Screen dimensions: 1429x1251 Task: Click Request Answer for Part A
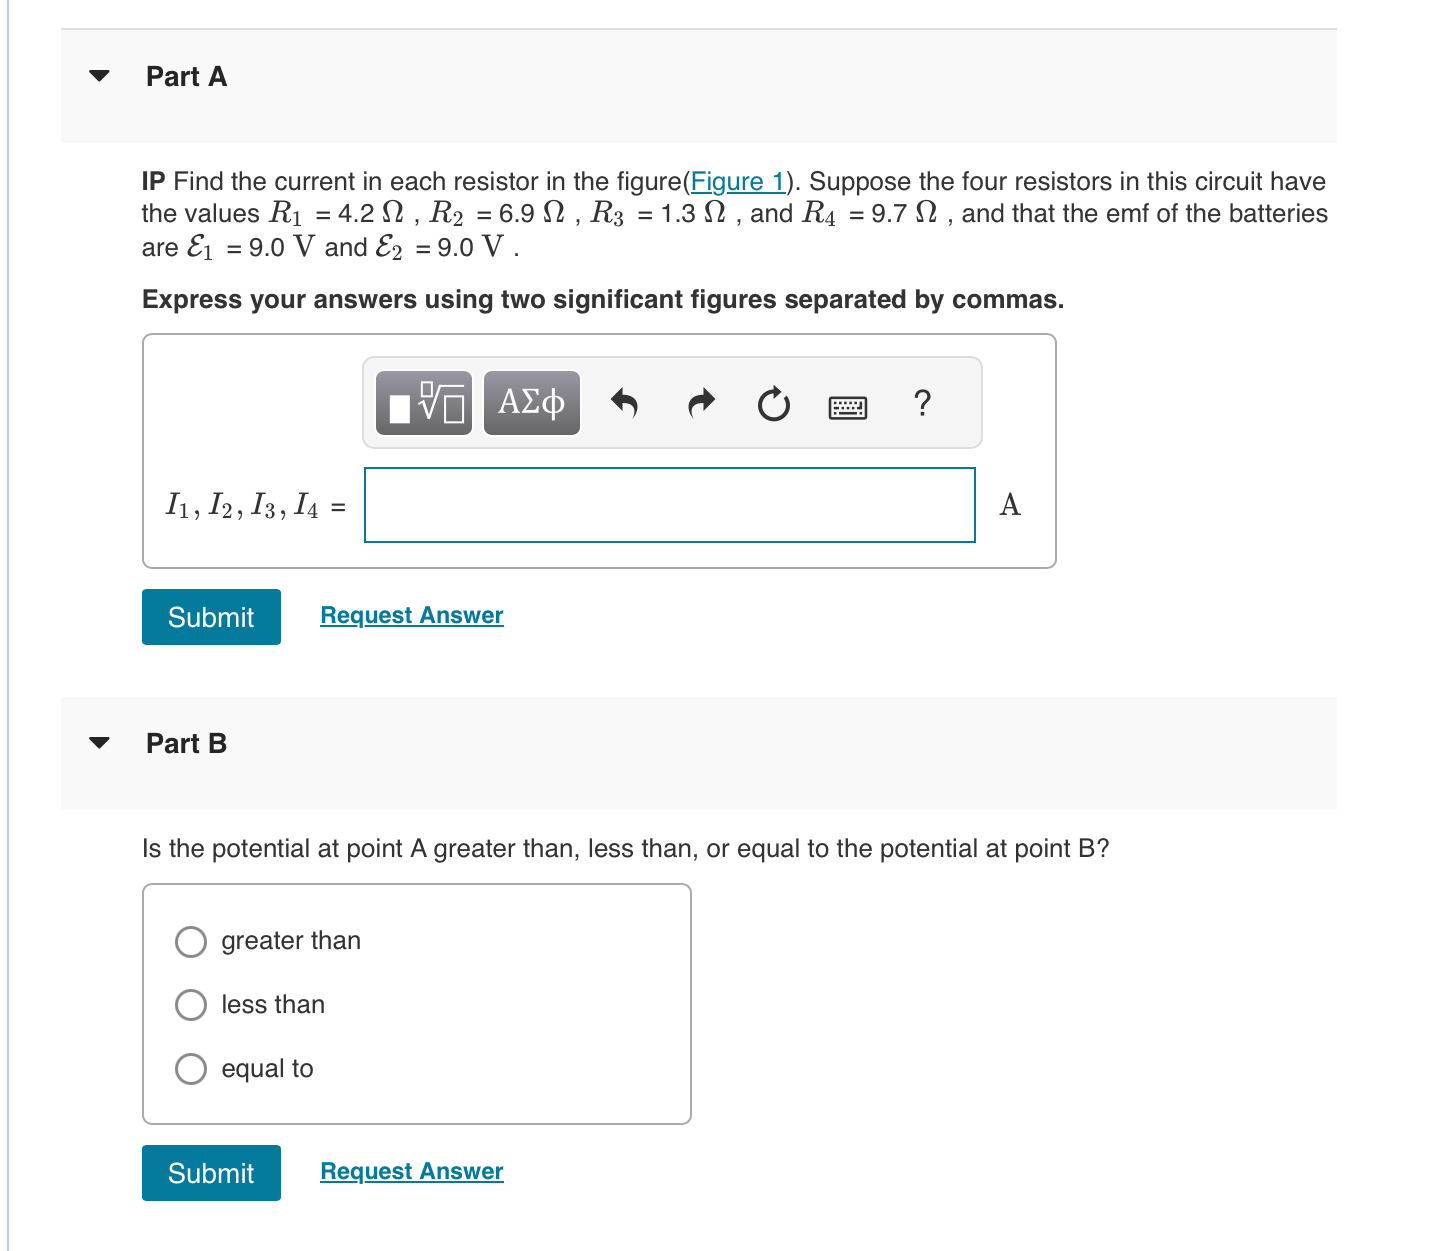coord(411,615)
